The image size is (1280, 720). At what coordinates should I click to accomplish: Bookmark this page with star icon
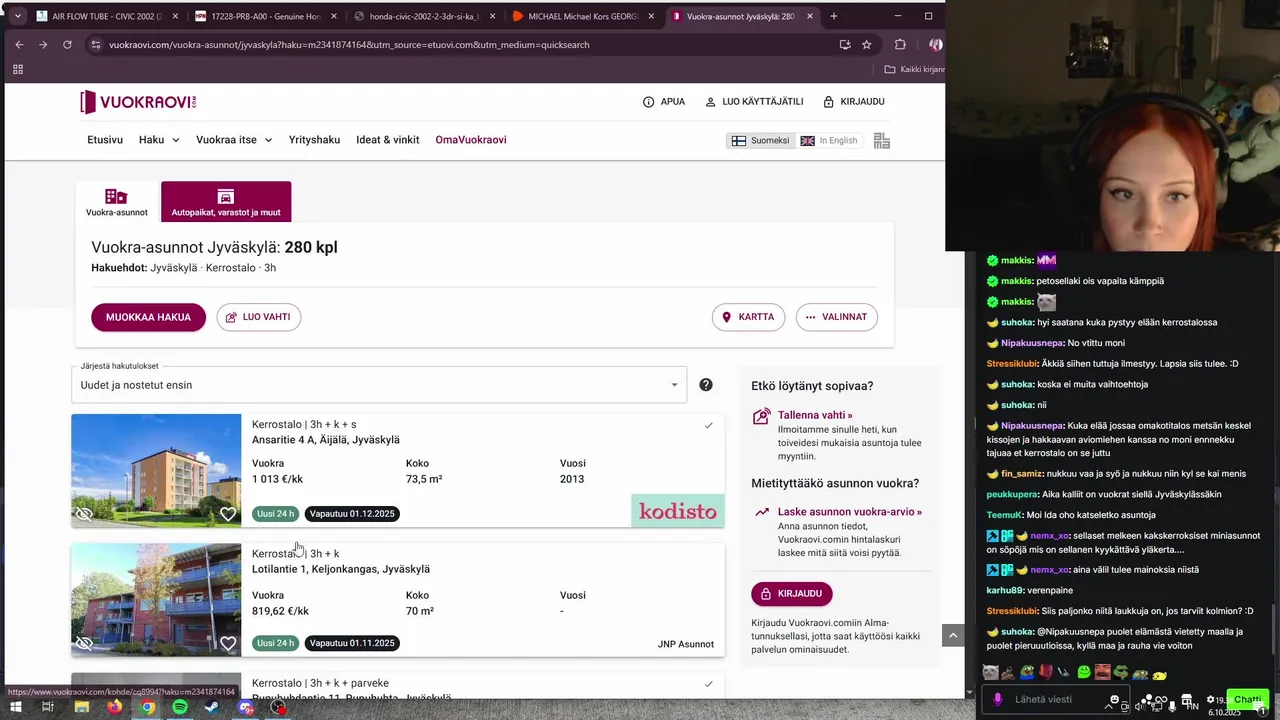point(867,44)
